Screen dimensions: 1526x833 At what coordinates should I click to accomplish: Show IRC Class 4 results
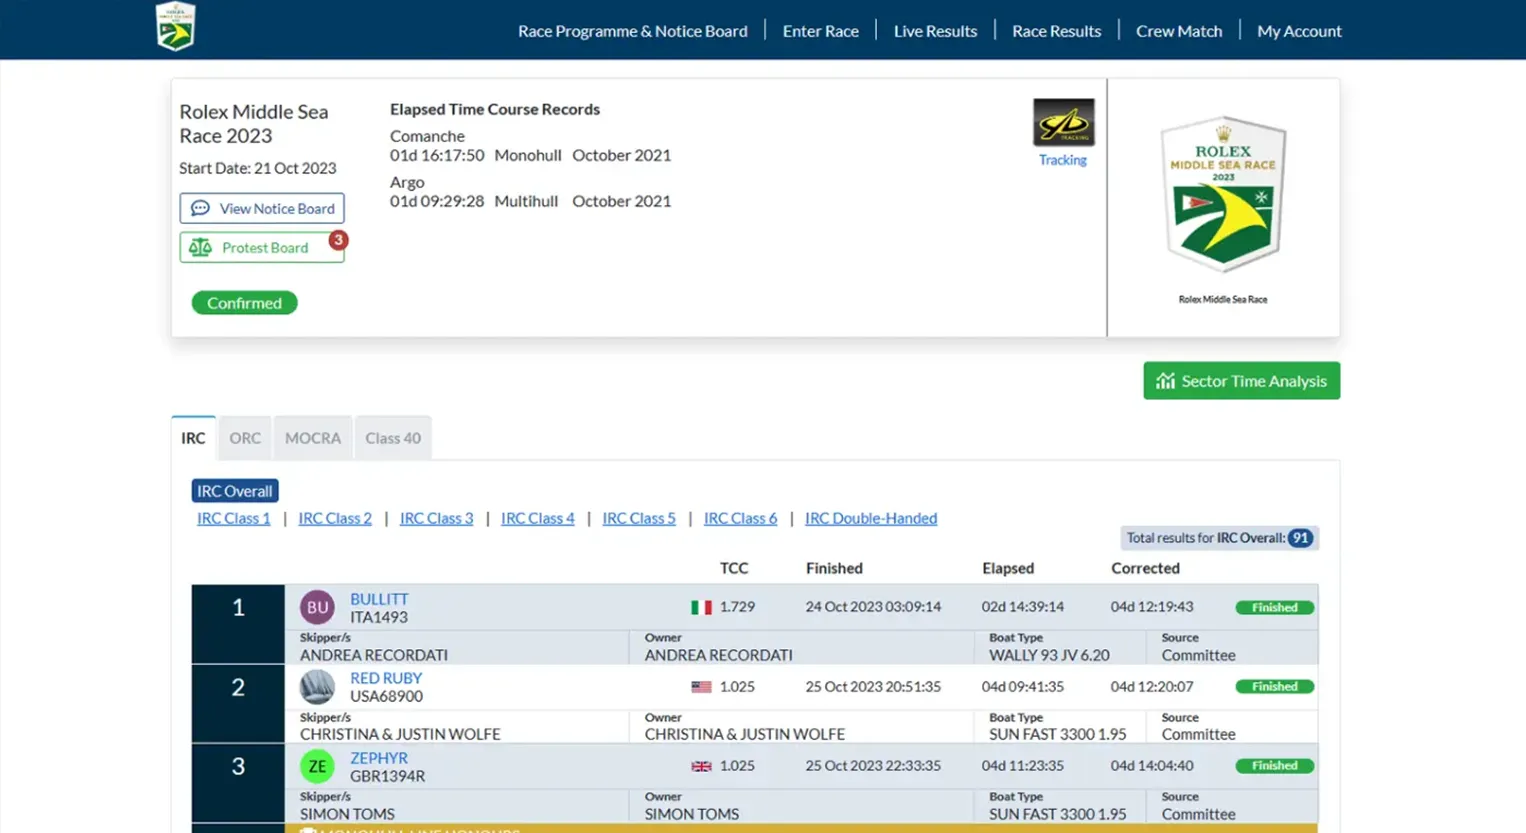(x=538, y=518)
